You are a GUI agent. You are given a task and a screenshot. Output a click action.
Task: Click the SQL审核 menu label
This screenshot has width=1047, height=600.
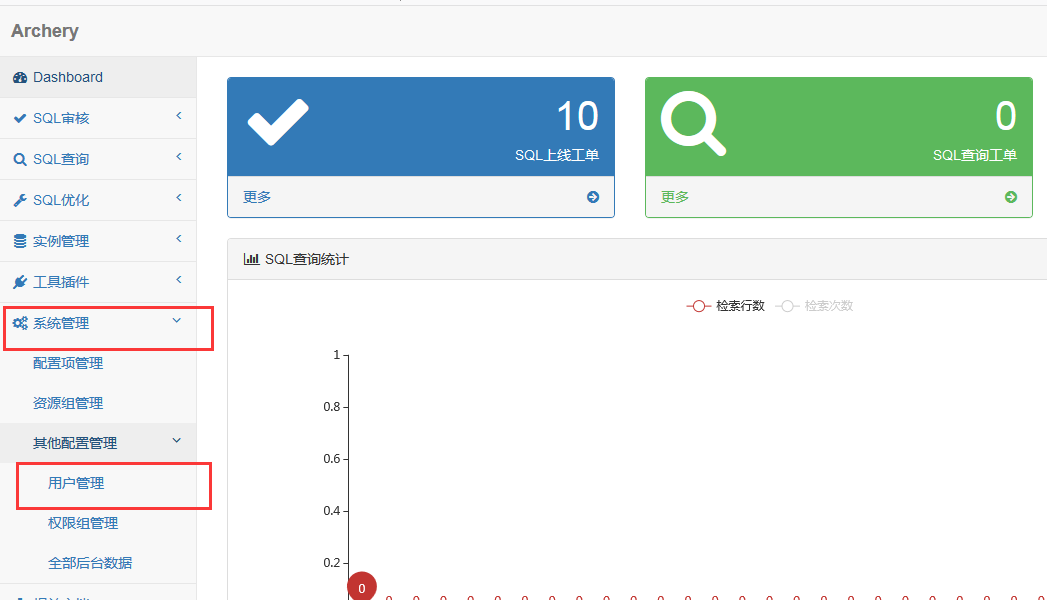click(61, 118)
